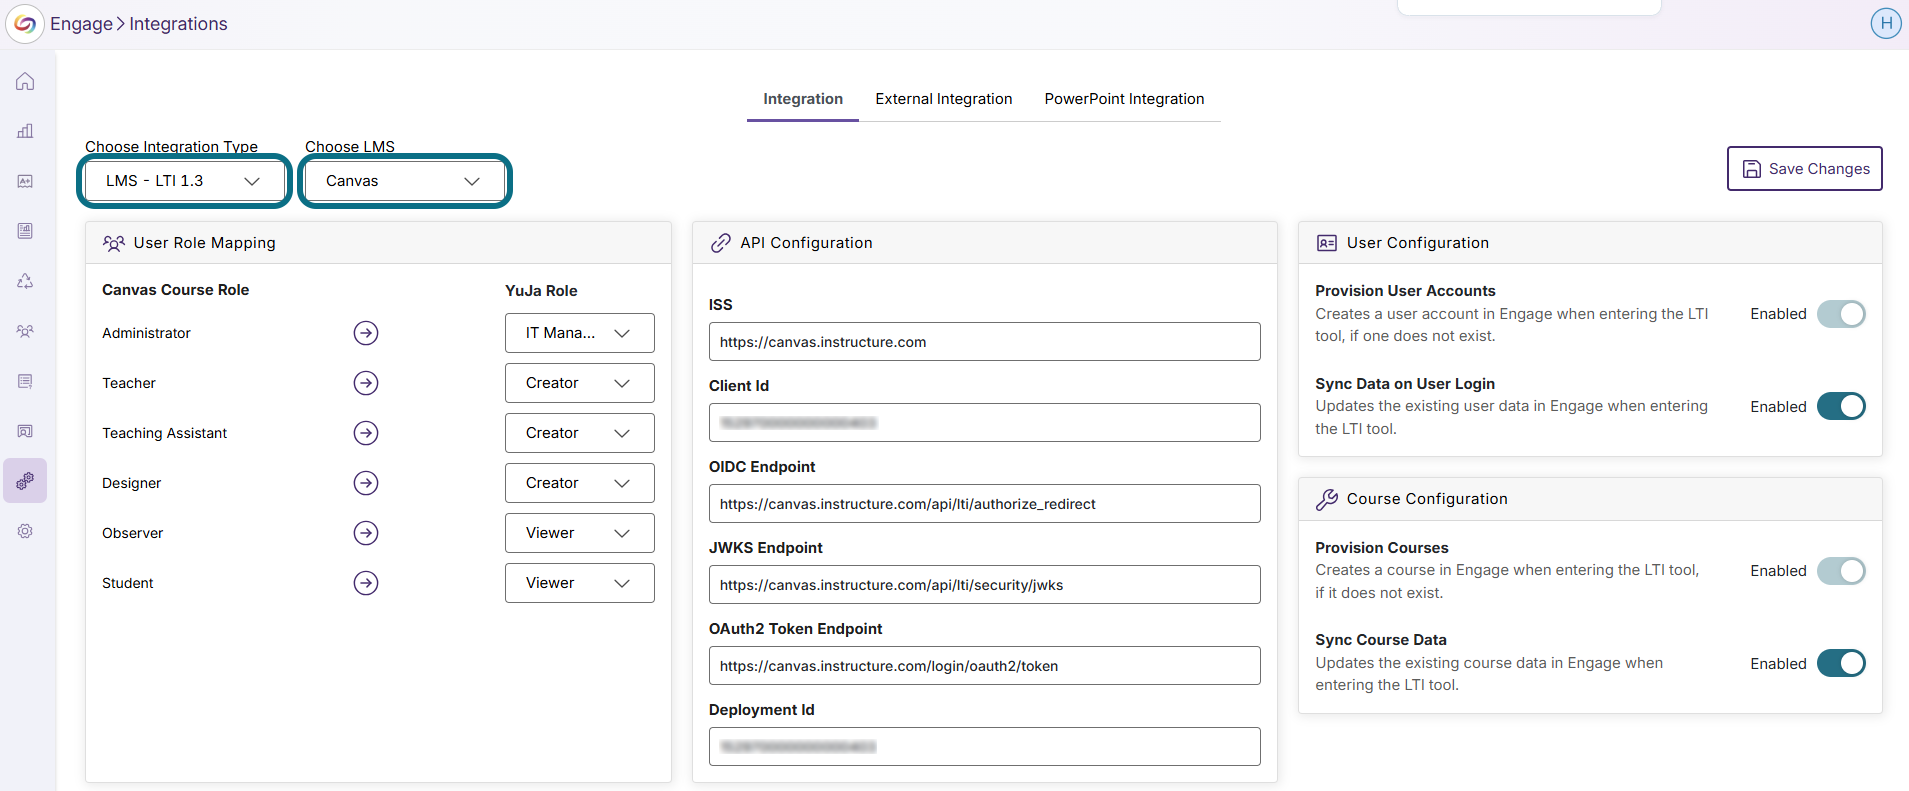
Task: Click the arrow icon beside Student role
Action: 366,583
